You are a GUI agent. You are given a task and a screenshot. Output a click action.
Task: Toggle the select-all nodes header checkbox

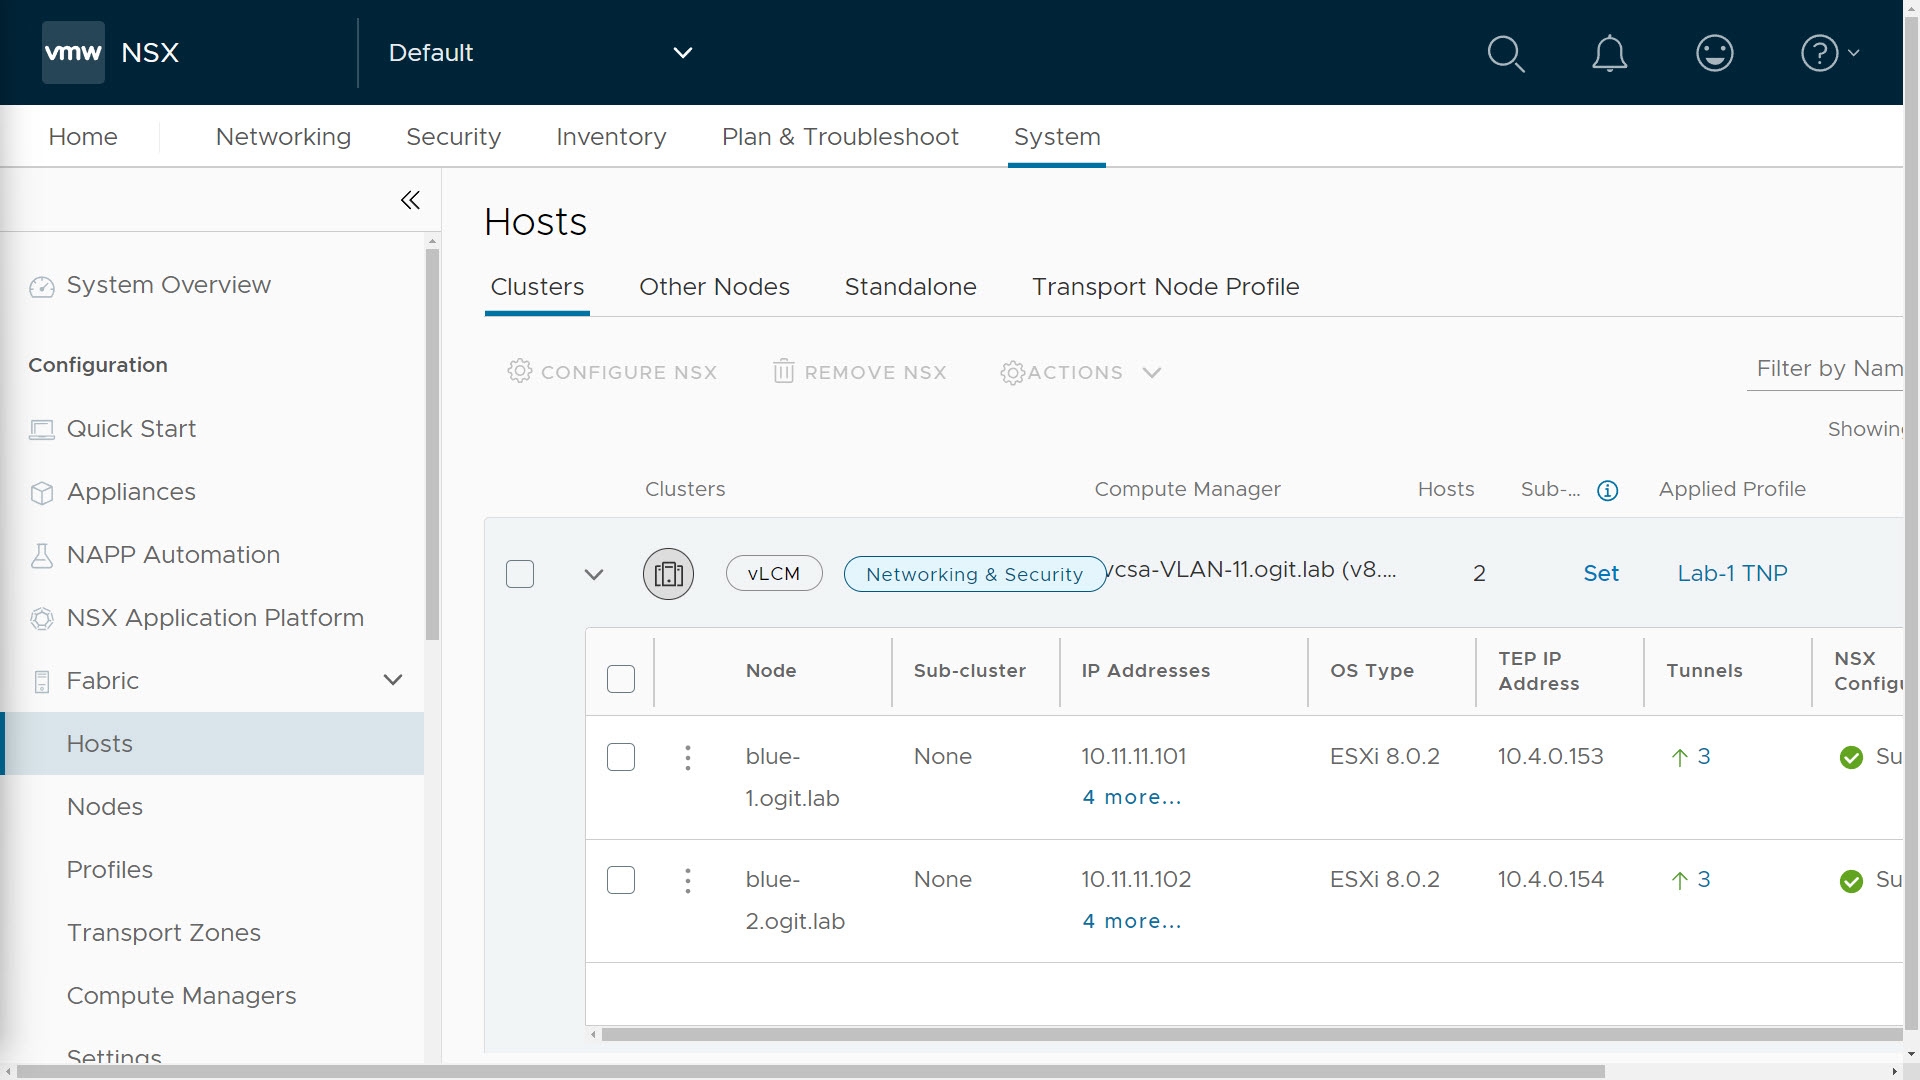click(x=621, y=679)
